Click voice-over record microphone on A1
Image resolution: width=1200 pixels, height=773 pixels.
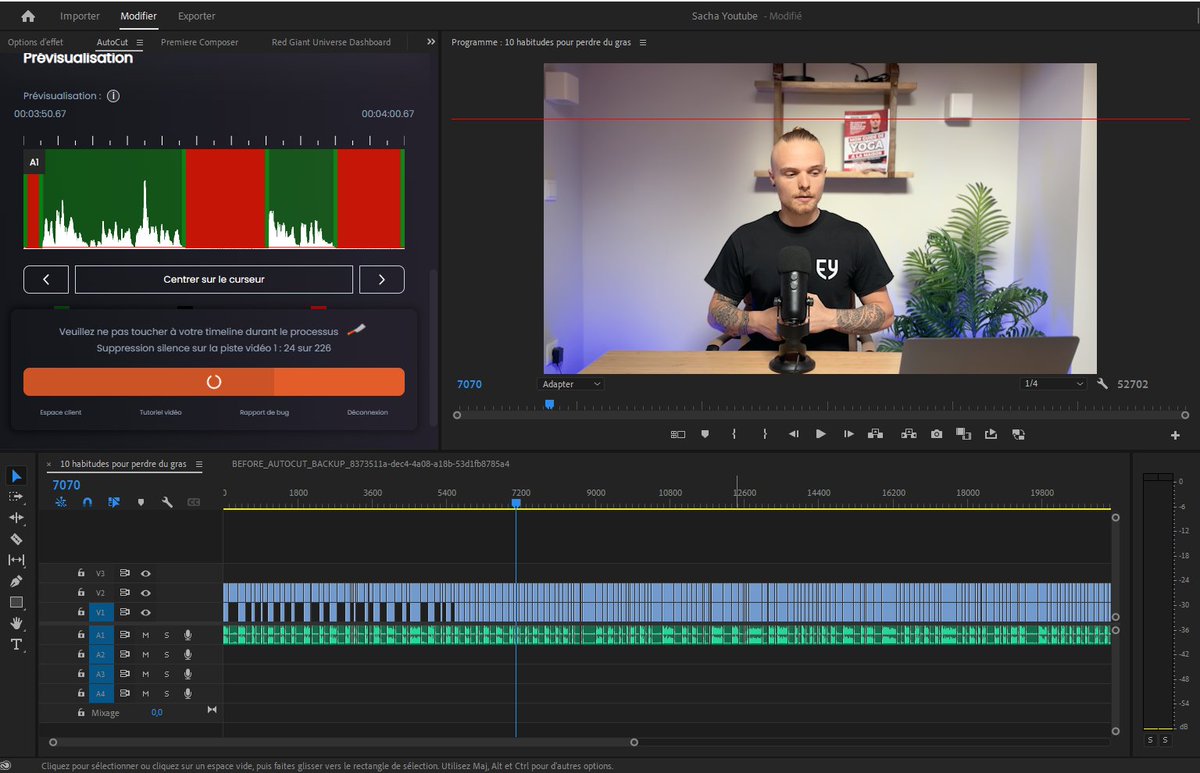point(187,635)
